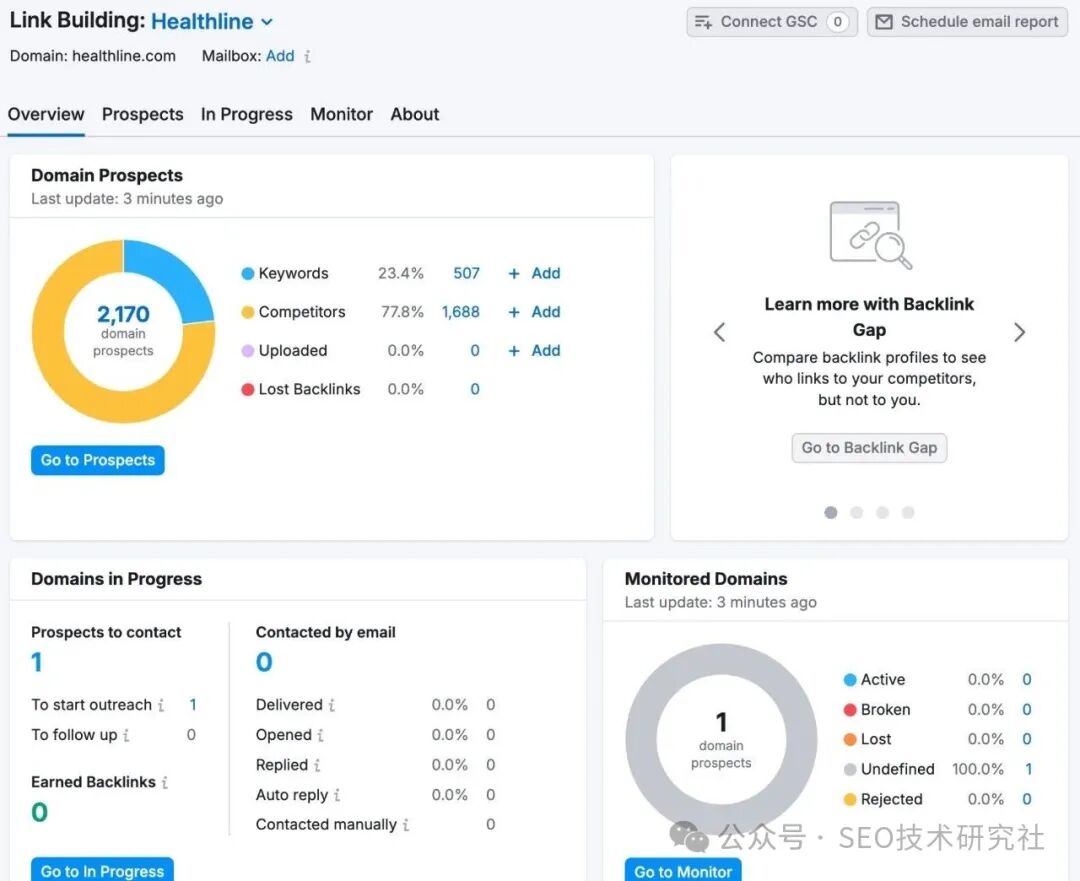Click the To follow up info icon
The image size is (1080, 881).
[126, 736]
